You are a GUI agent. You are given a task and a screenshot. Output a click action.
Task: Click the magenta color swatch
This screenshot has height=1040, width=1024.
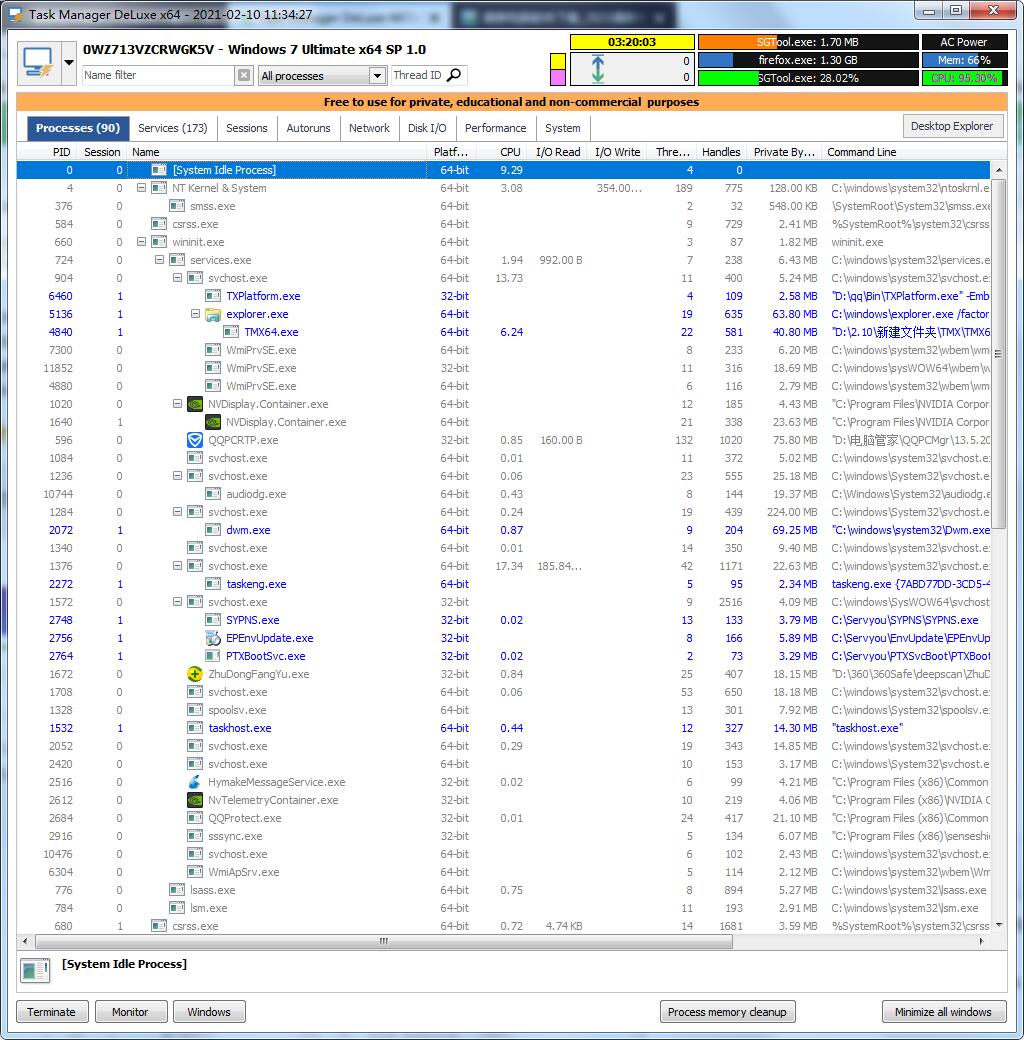(x=558, y=78)
